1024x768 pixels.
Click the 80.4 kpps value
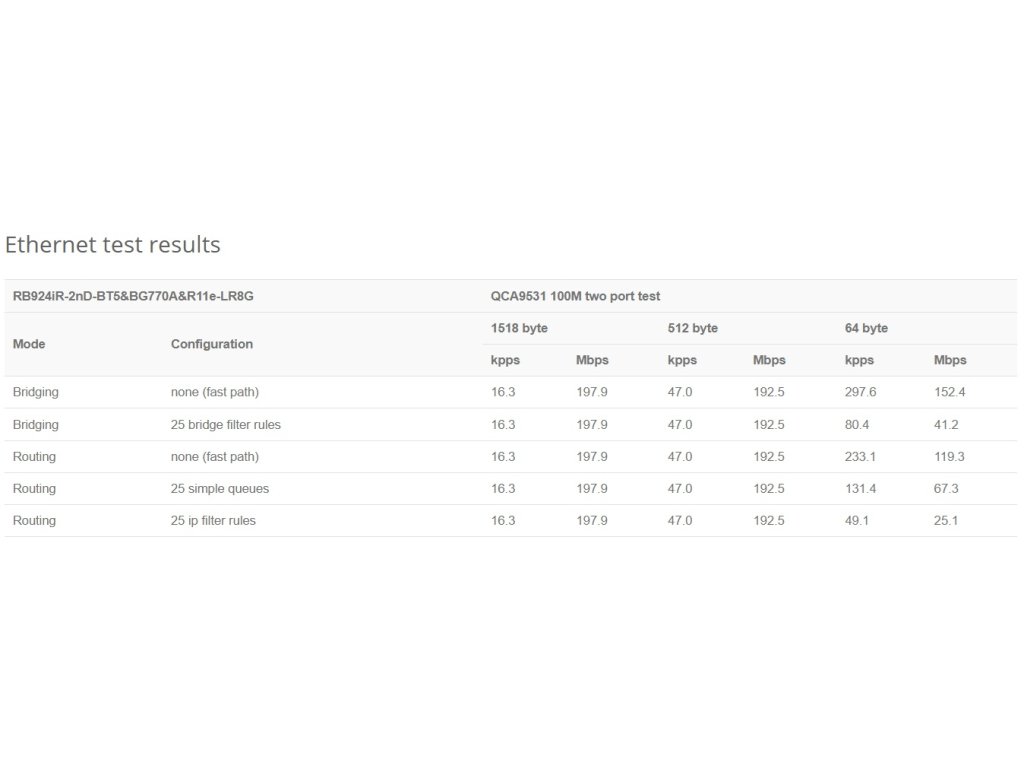click(857, 424)
